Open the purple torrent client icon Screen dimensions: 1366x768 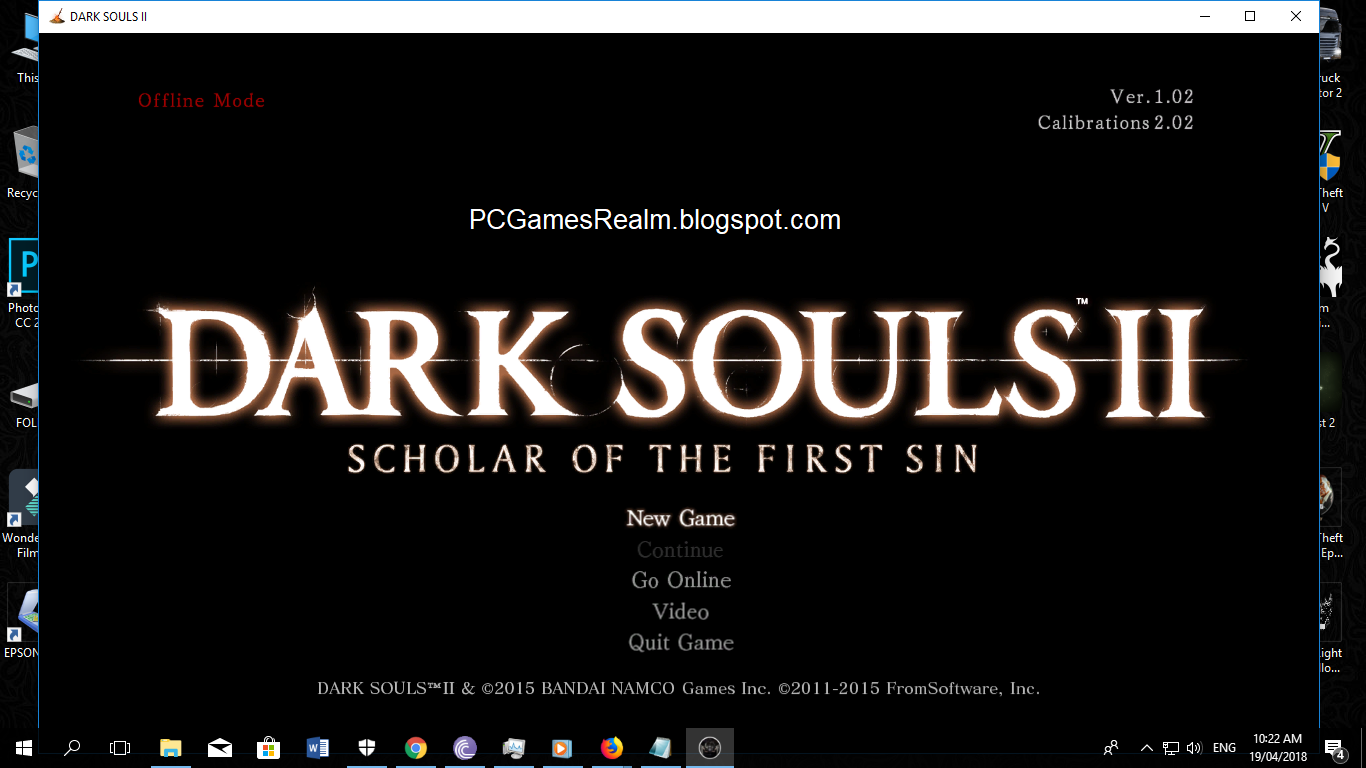tap(465, 748)
